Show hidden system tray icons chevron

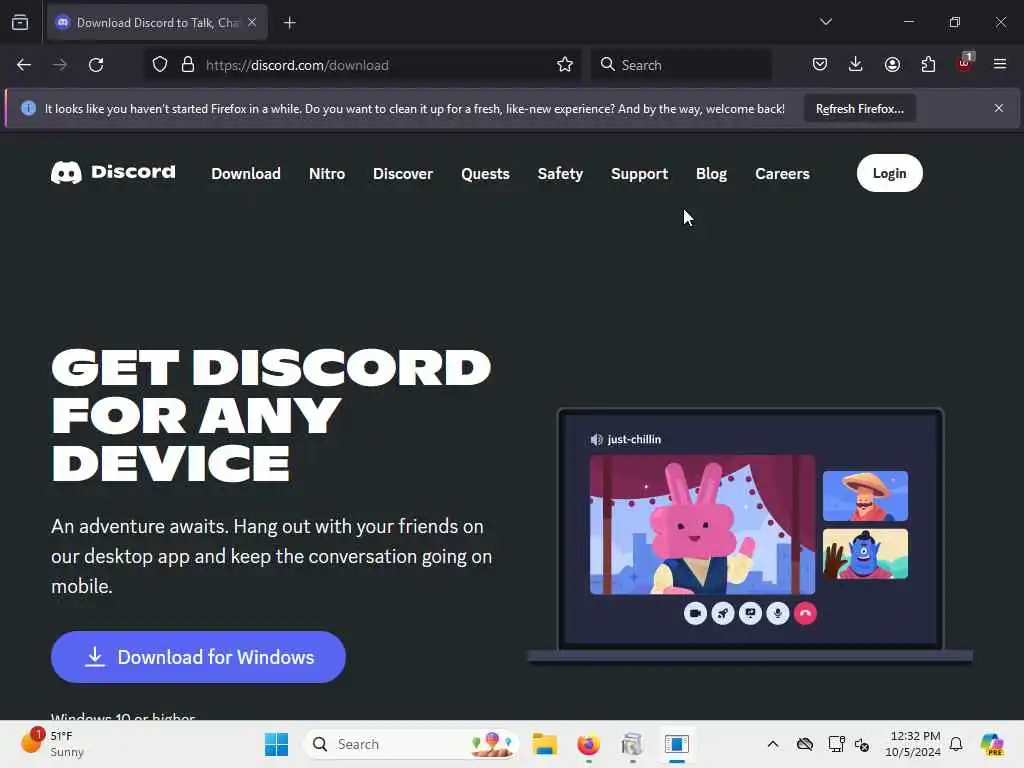773,744
